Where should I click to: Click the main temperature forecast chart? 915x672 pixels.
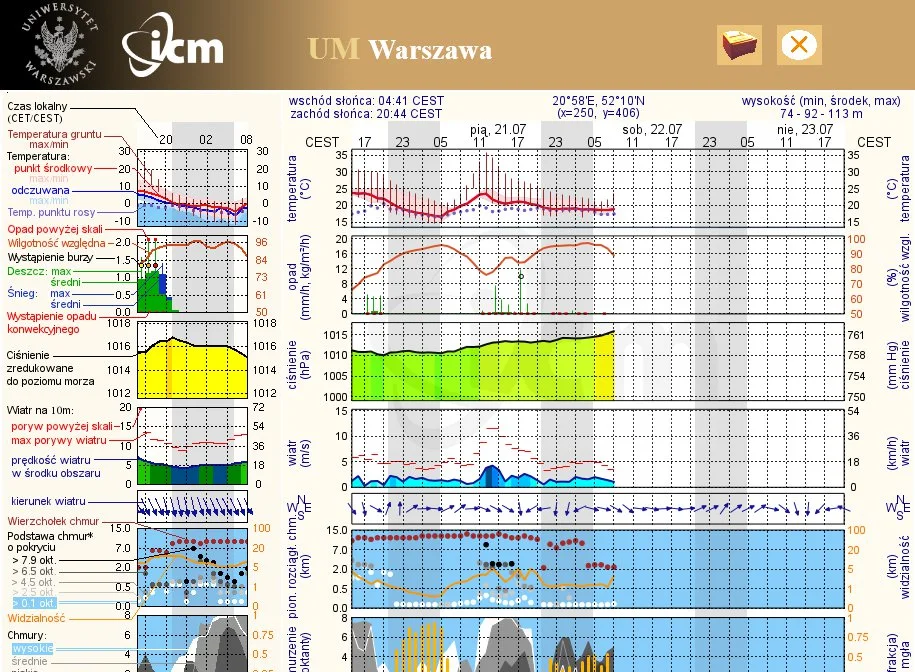598,188
